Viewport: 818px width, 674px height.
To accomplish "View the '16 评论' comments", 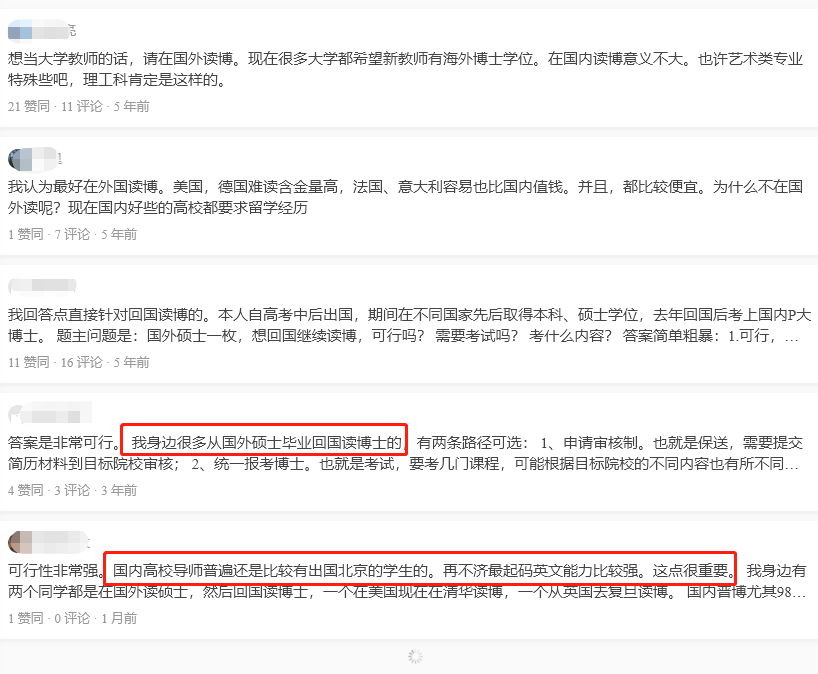I will click(x=81, y=362).
